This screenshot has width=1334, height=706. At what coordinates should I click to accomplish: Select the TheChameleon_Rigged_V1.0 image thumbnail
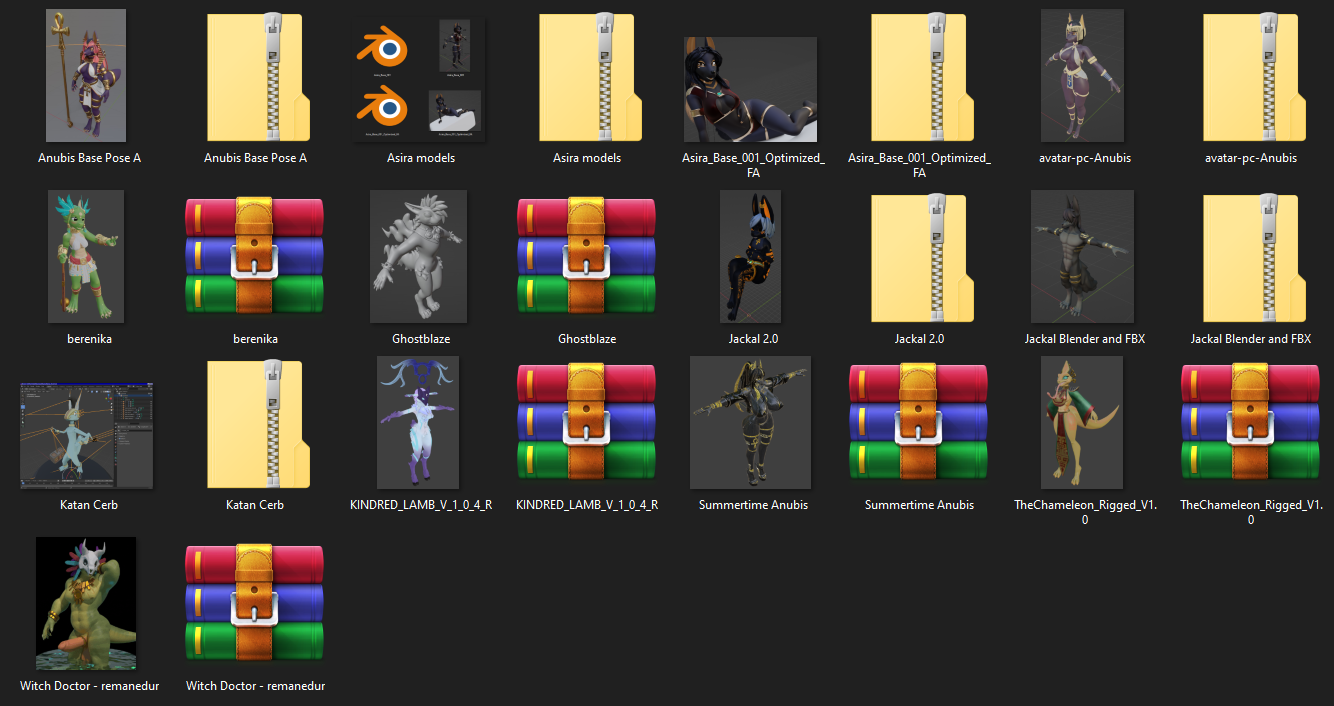click(x=1082, y=422)
